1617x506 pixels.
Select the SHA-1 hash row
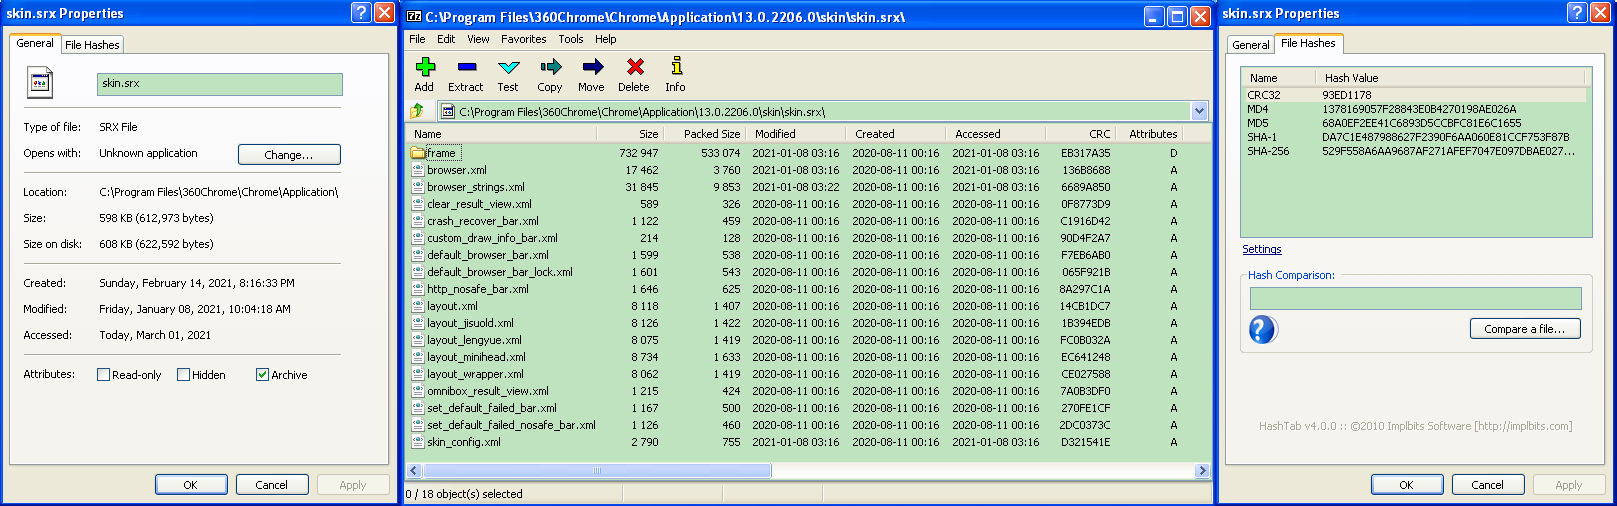tap(1413, 137)
